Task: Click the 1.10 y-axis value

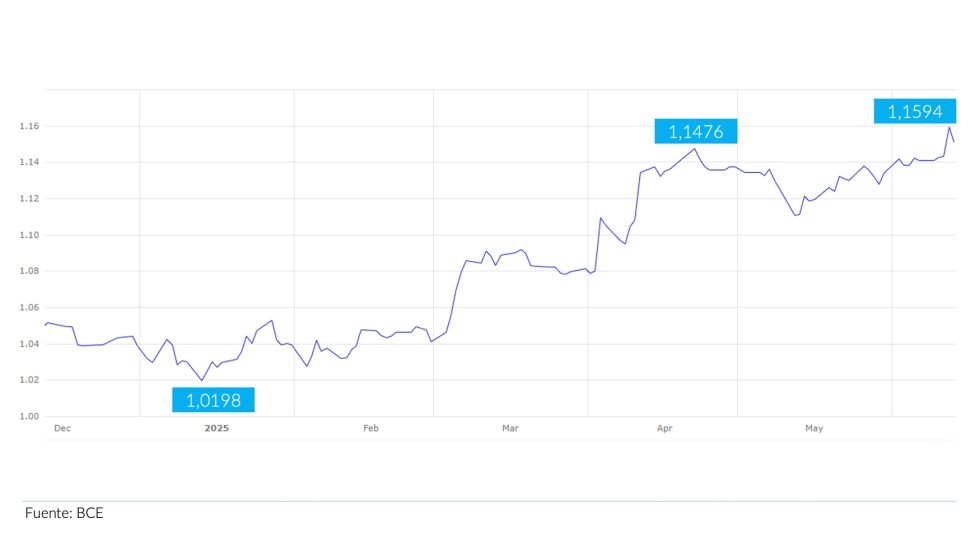Action: pyautogui.click(x=28, y=235)
